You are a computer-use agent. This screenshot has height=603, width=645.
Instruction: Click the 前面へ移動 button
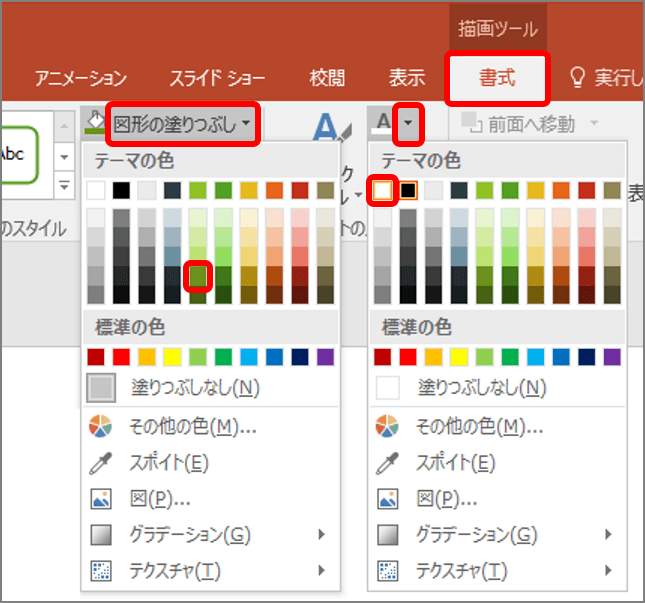pos(520,124)
